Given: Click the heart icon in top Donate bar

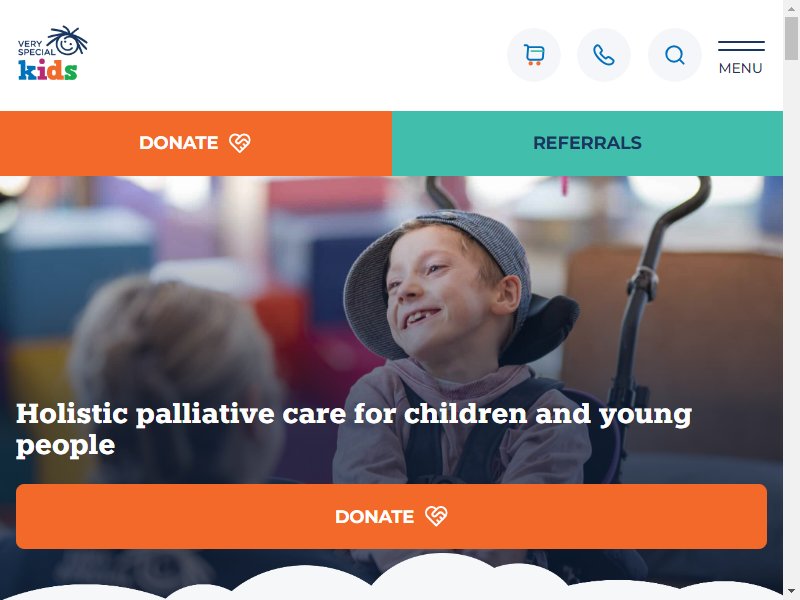Looking at the screenshot, I should (x=239, y=143).
